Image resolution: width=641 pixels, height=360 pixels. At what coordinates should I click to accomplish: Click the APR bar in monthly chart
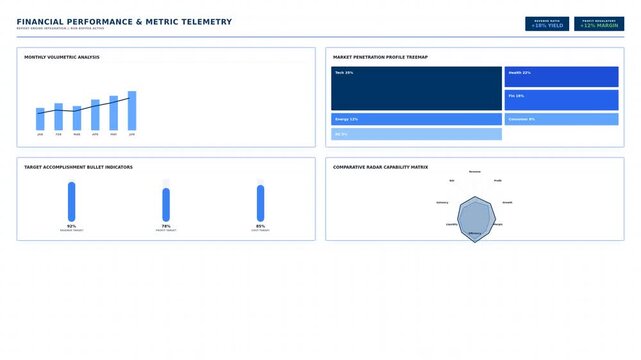pyautogui.click(x=95, y=115)
